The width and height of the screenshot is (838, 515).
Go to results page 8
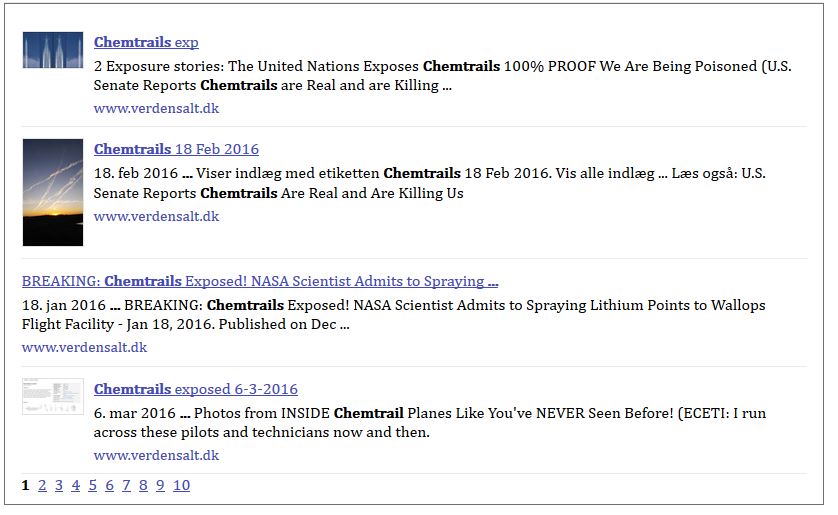[143, 485]
